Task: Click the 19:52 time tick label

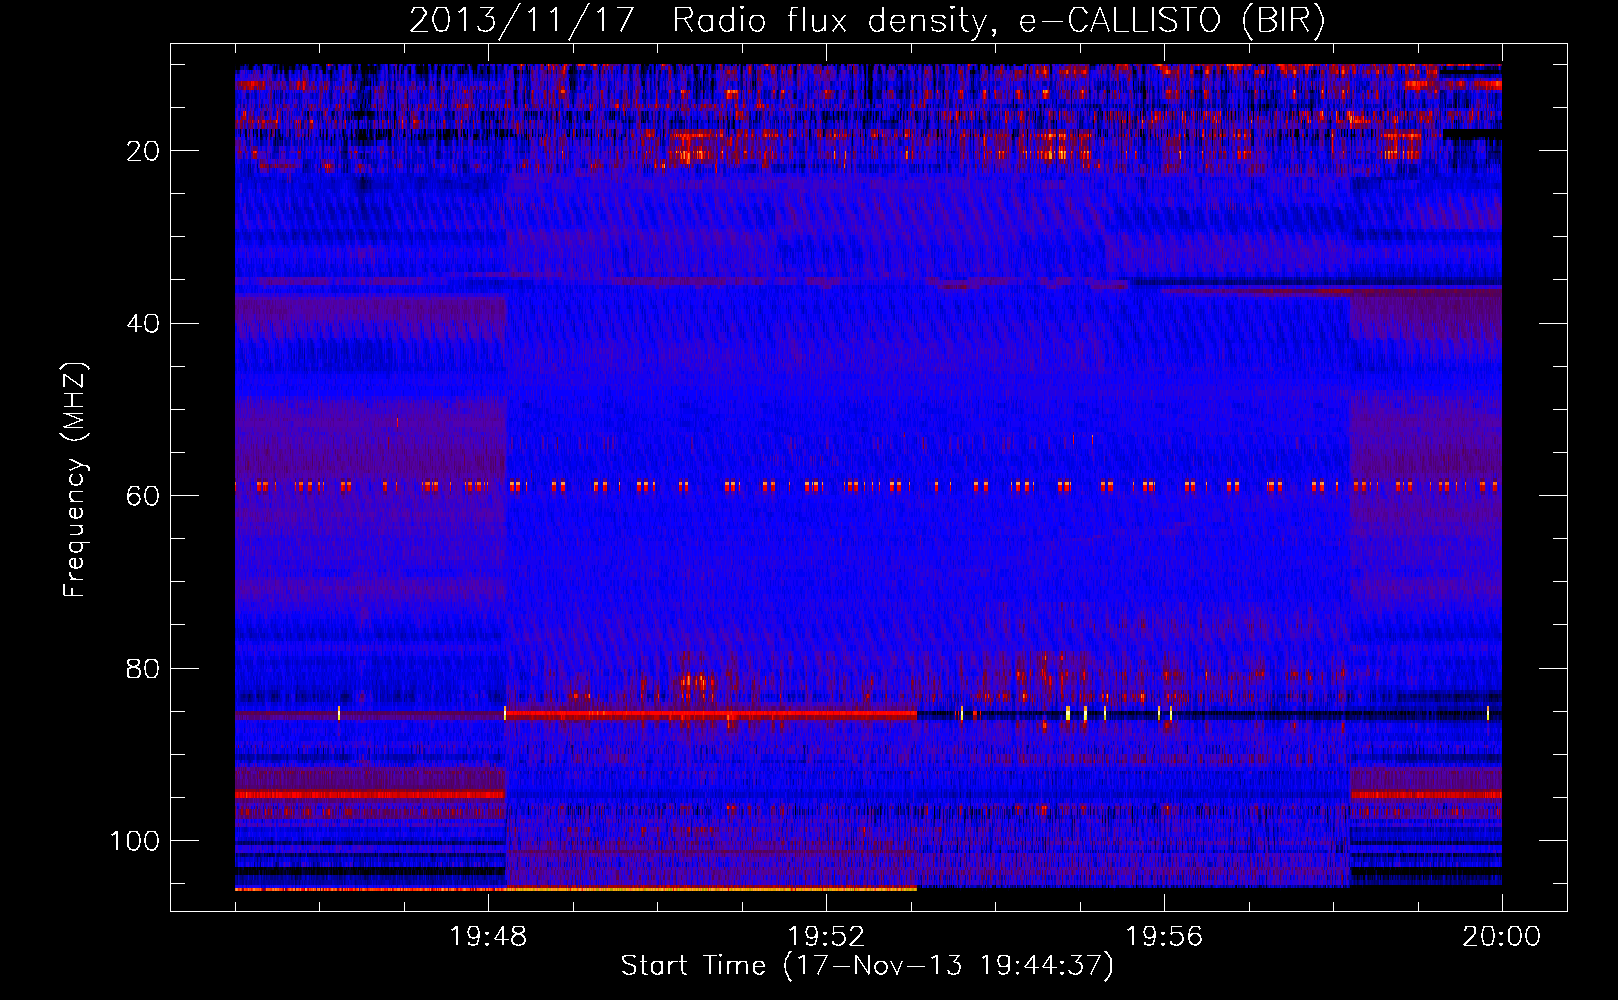Action: pos(826,937)
